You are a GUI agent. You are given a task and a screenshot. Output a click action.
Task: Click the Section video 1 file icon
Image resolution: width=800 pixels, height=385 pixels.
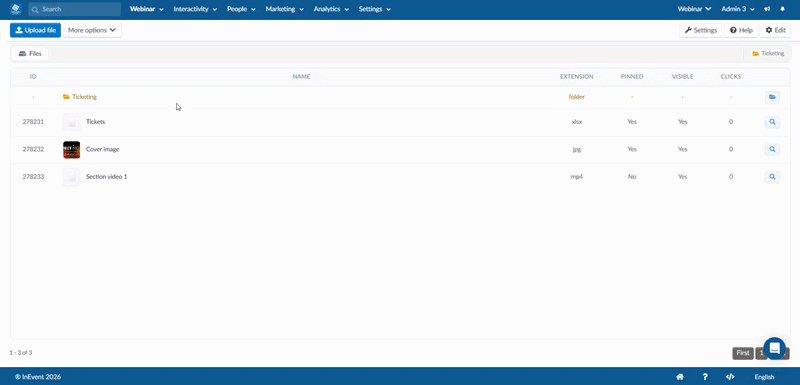click(x=71, y=176)
